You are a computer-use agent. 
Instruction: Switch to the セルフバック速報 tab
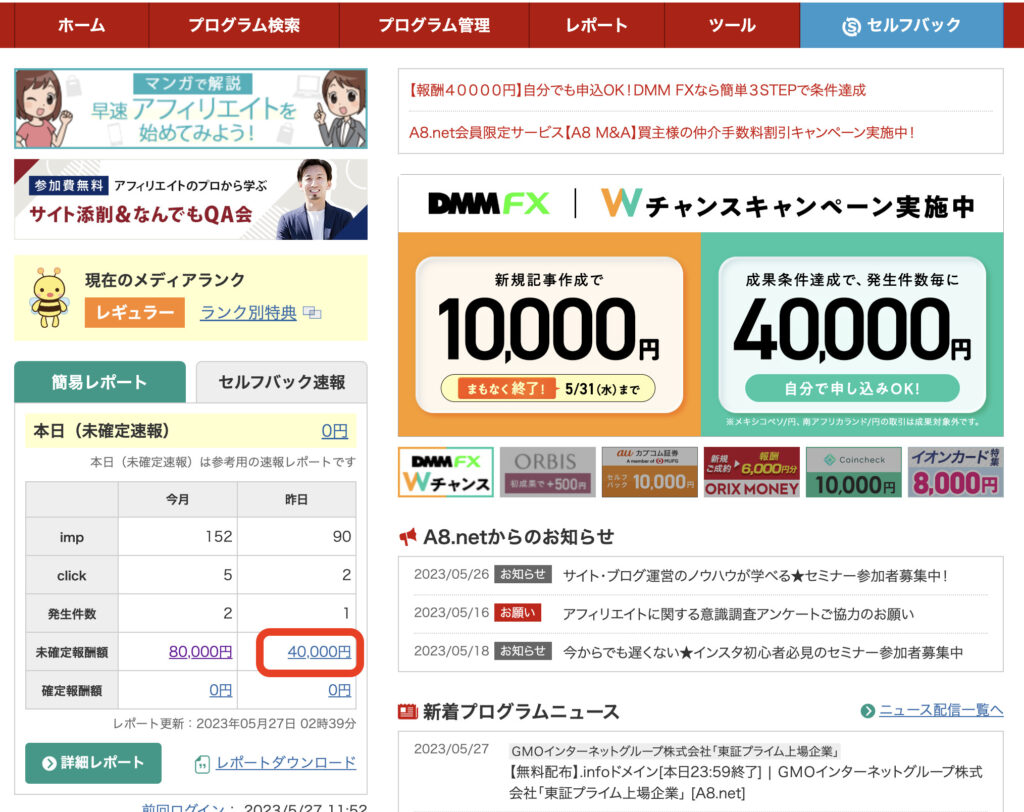pos(281,382)
